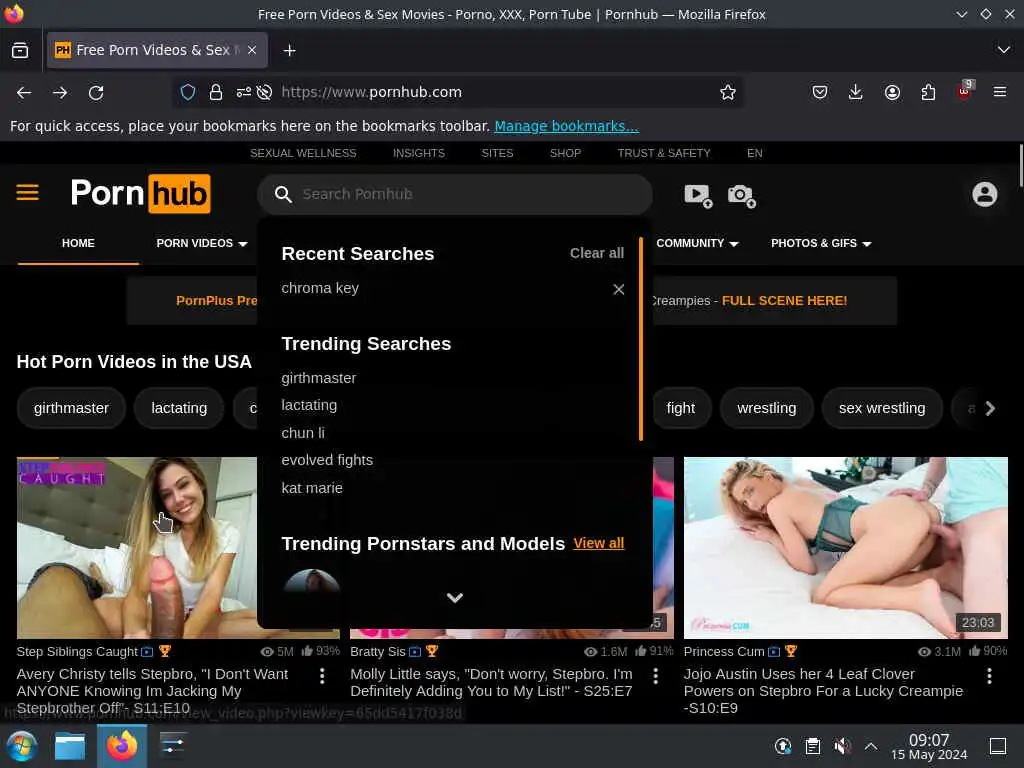Click View all next to trending models

(x=598, y=543)
